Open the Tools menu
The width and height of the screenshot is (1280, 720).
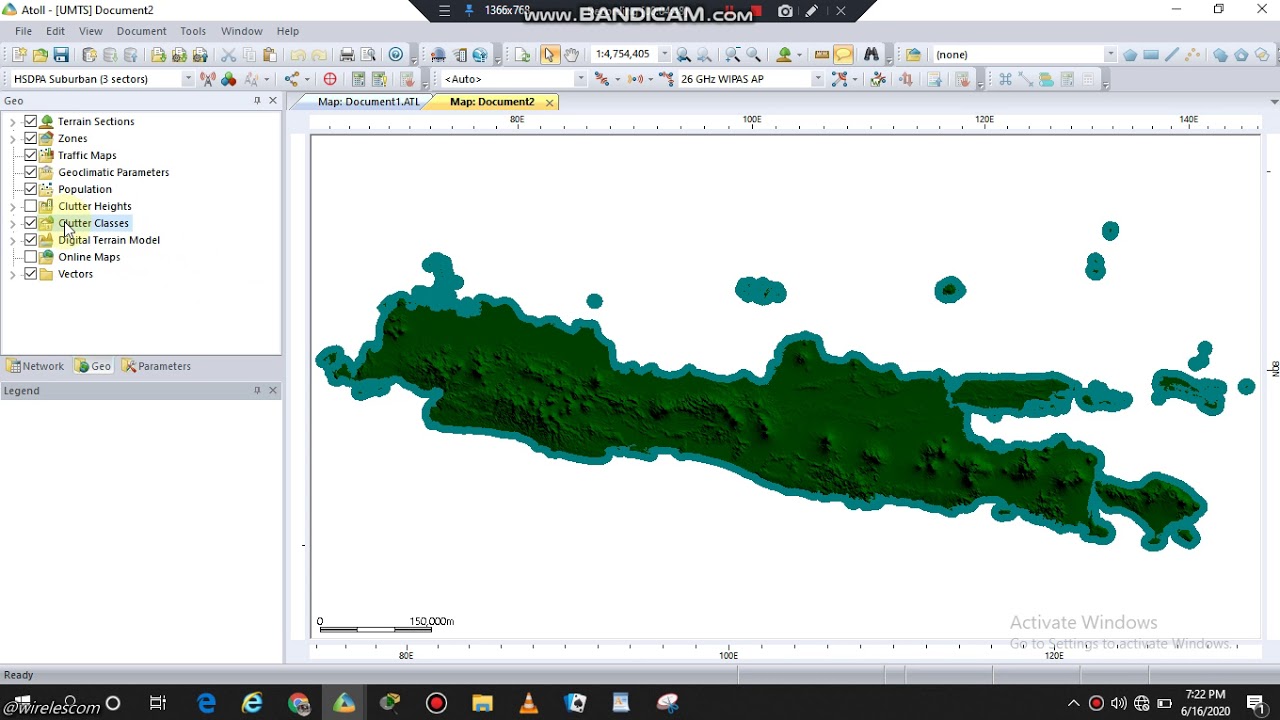pyautogui.click(x=193, y=31)
